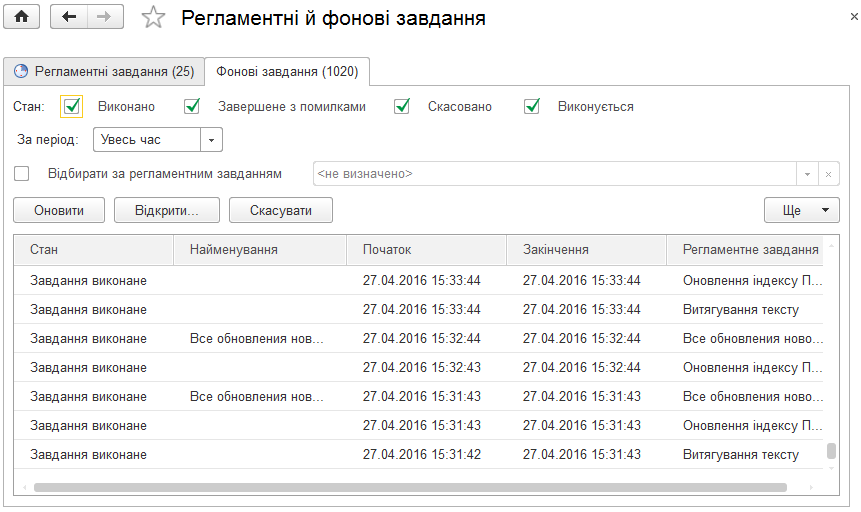
Task: Click the vertical scrollbar thumb of the table
Action: [x=831, y=450]
